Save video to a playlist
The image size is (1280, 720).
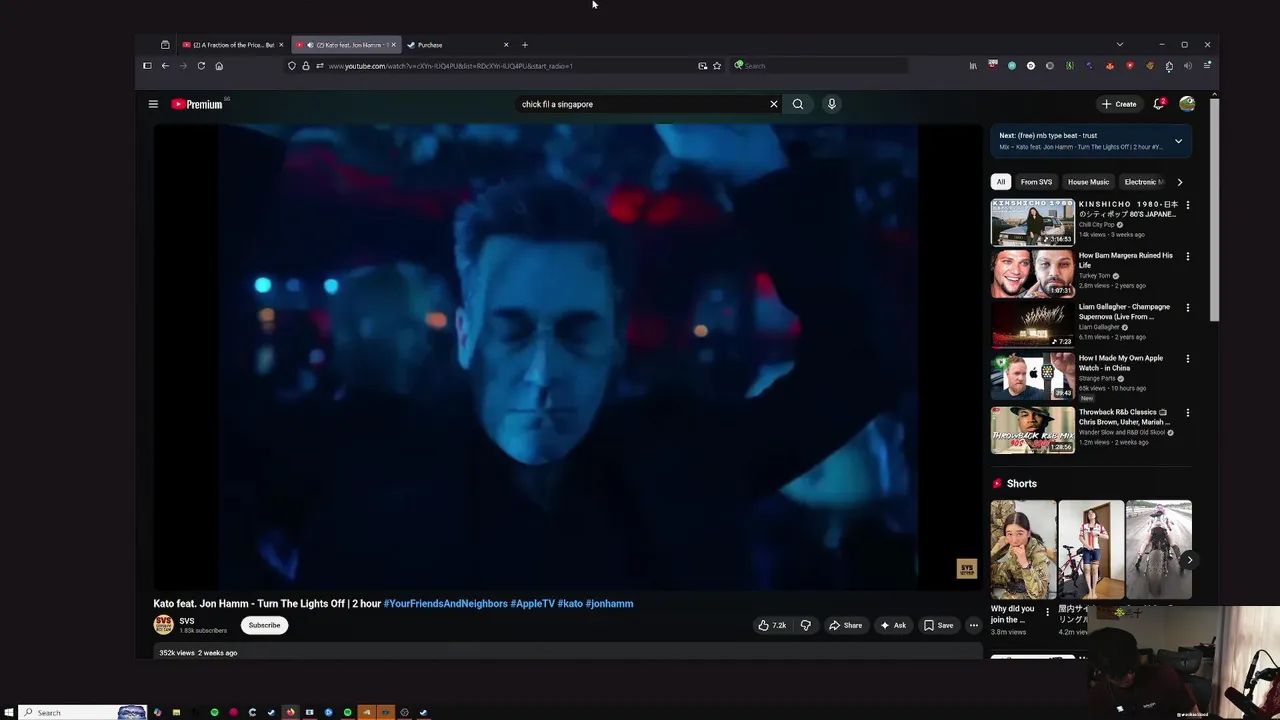click(x=938, y=625)
